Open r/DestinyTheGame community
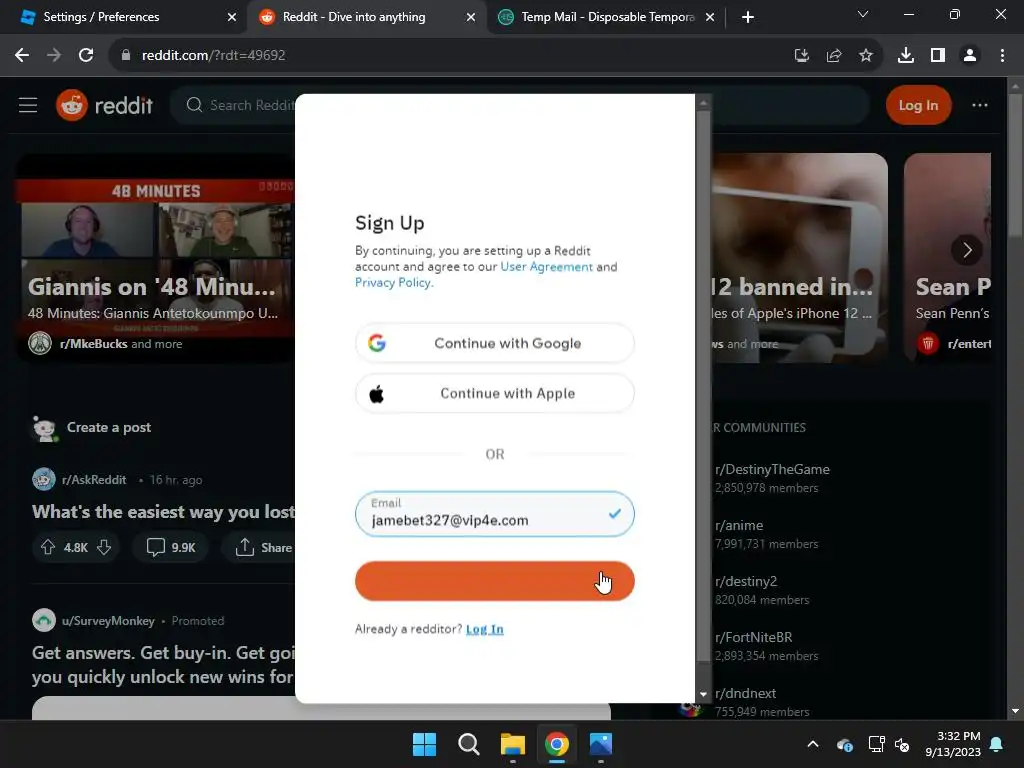Screen dimensions: 1024x768 772,470
